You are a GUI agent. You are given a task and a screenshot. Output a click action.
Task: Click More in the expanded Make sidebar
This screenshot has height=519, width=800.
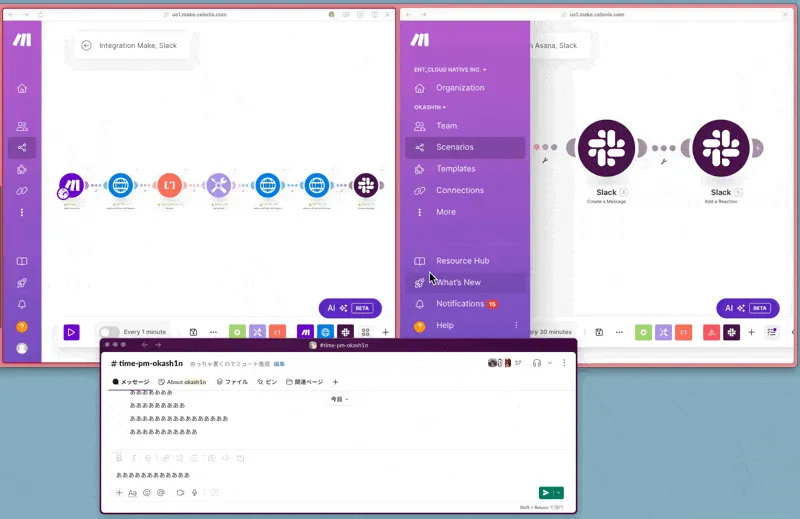[465, 212]
